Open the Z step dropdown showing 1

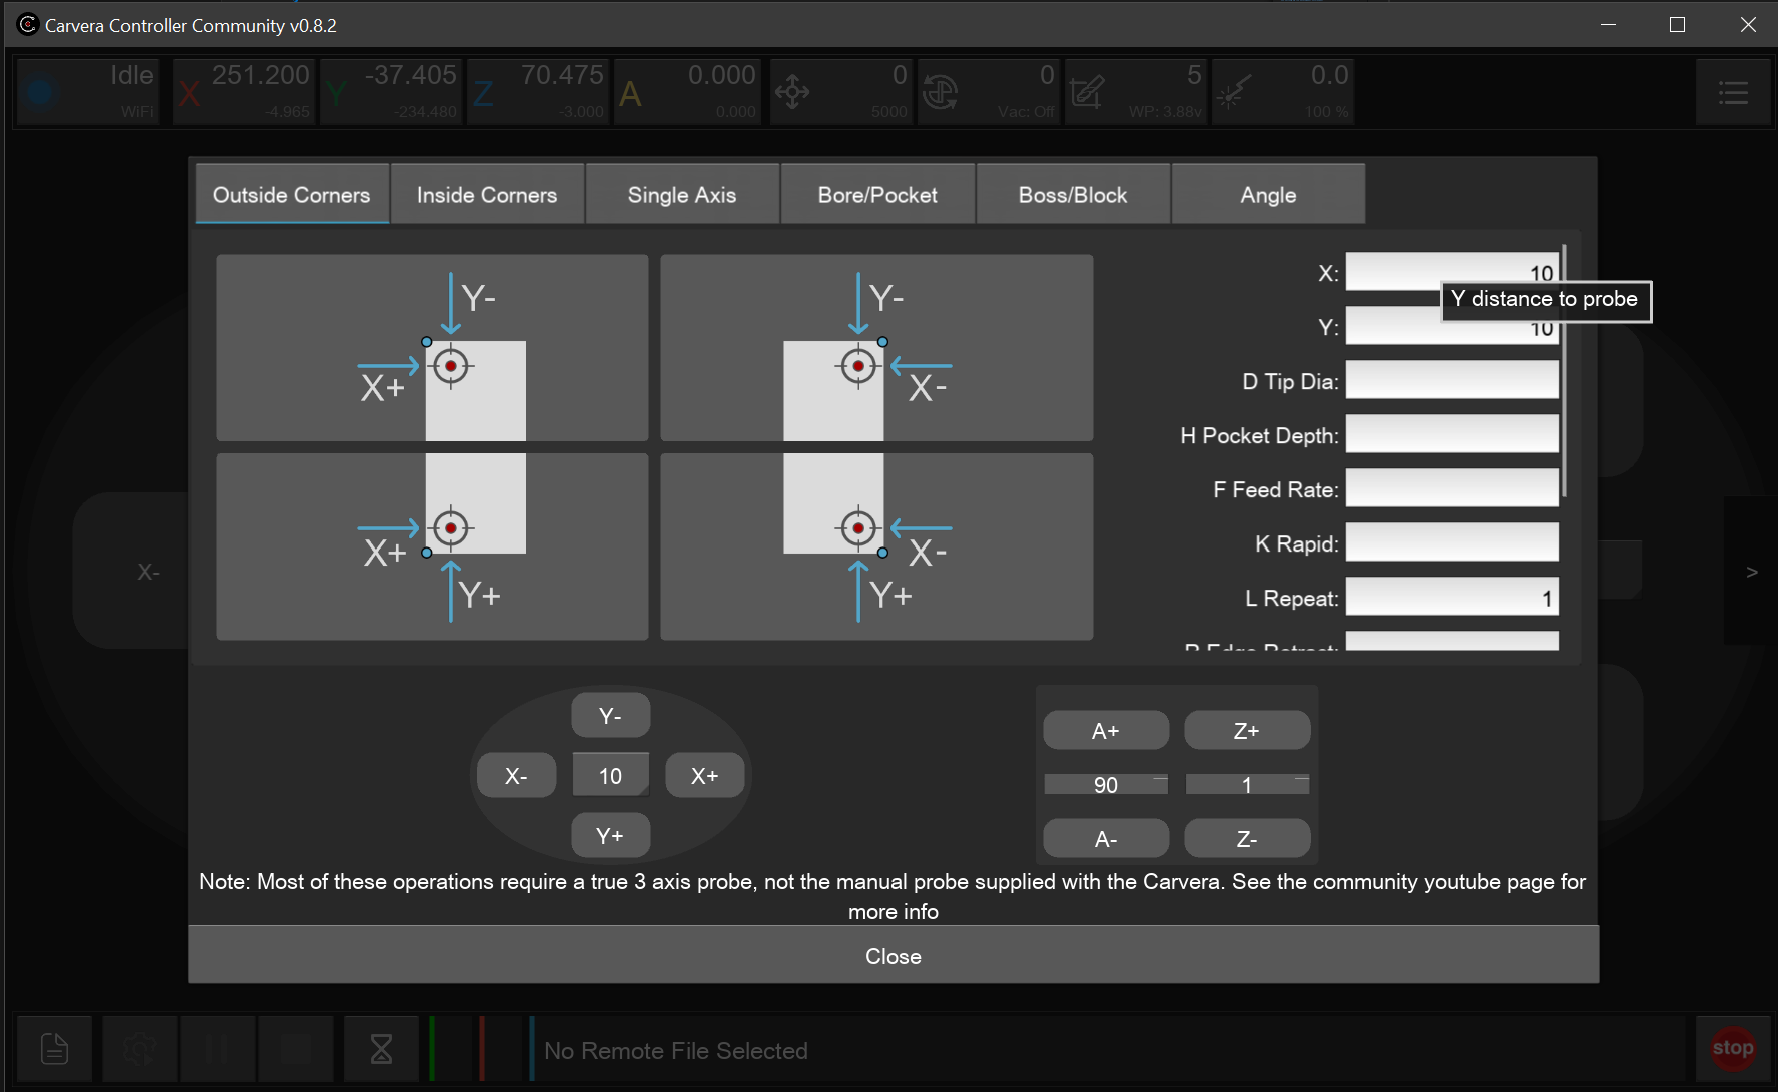(1246, 785)
